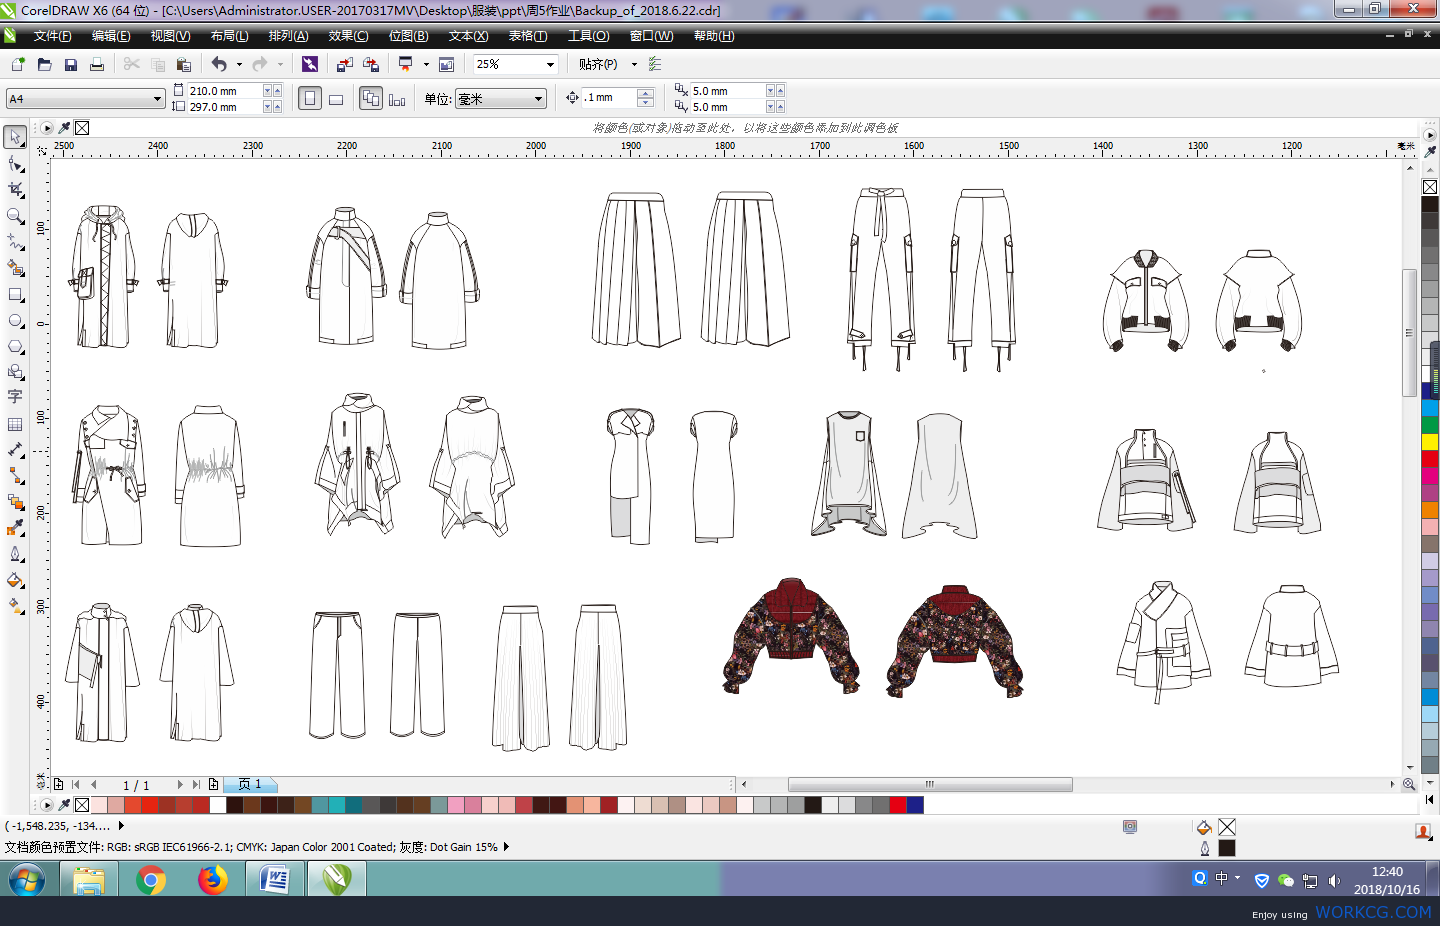The image size is (1440, 926).
Task: Select the Ellipse tool
Action: (16, 321)
